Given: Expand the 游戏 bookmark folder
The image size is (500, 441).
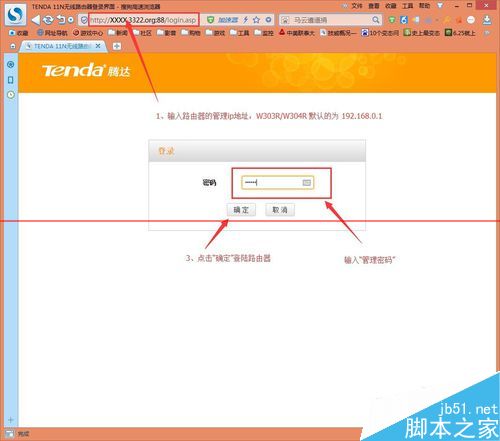Looking at the screenshot, I should click(x=215, y=33).
